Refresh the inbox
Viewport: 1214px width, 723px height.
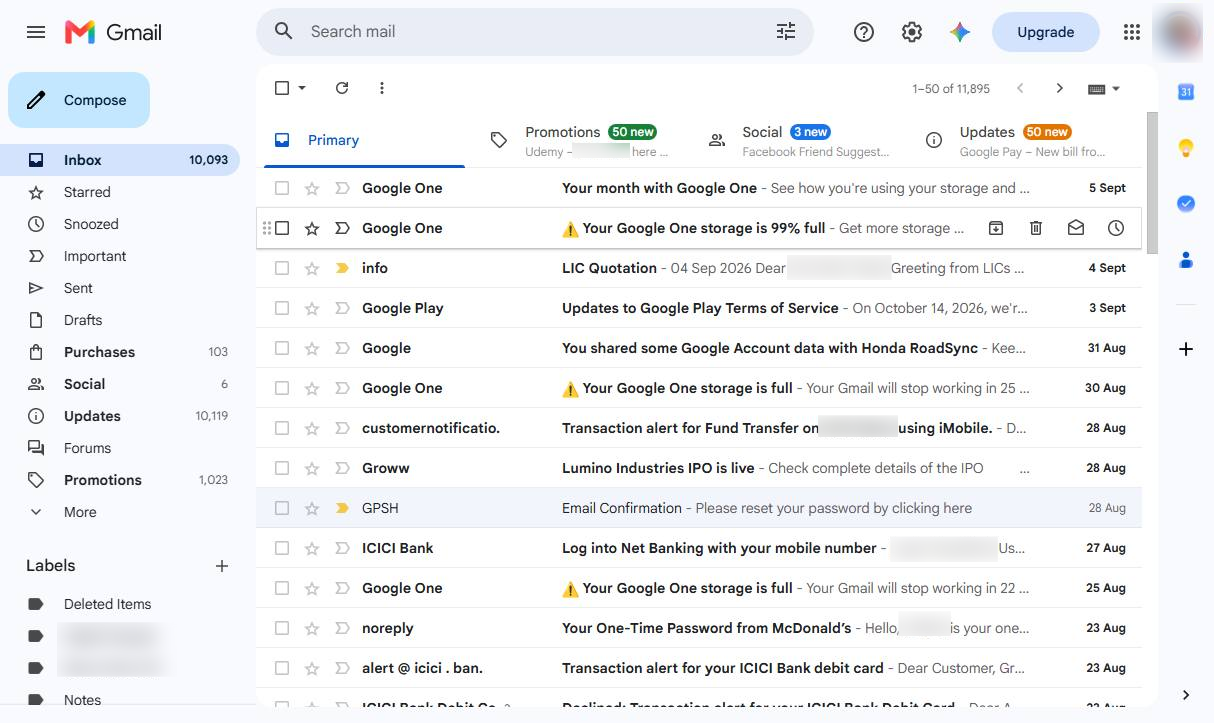342,88
